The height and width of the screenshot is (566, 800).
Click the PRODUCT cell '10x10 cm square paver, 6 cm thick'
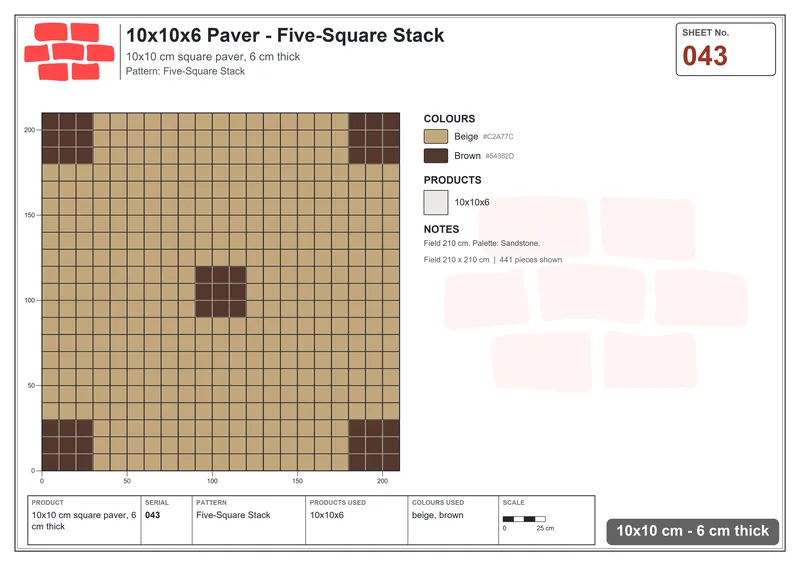point(84,521)
